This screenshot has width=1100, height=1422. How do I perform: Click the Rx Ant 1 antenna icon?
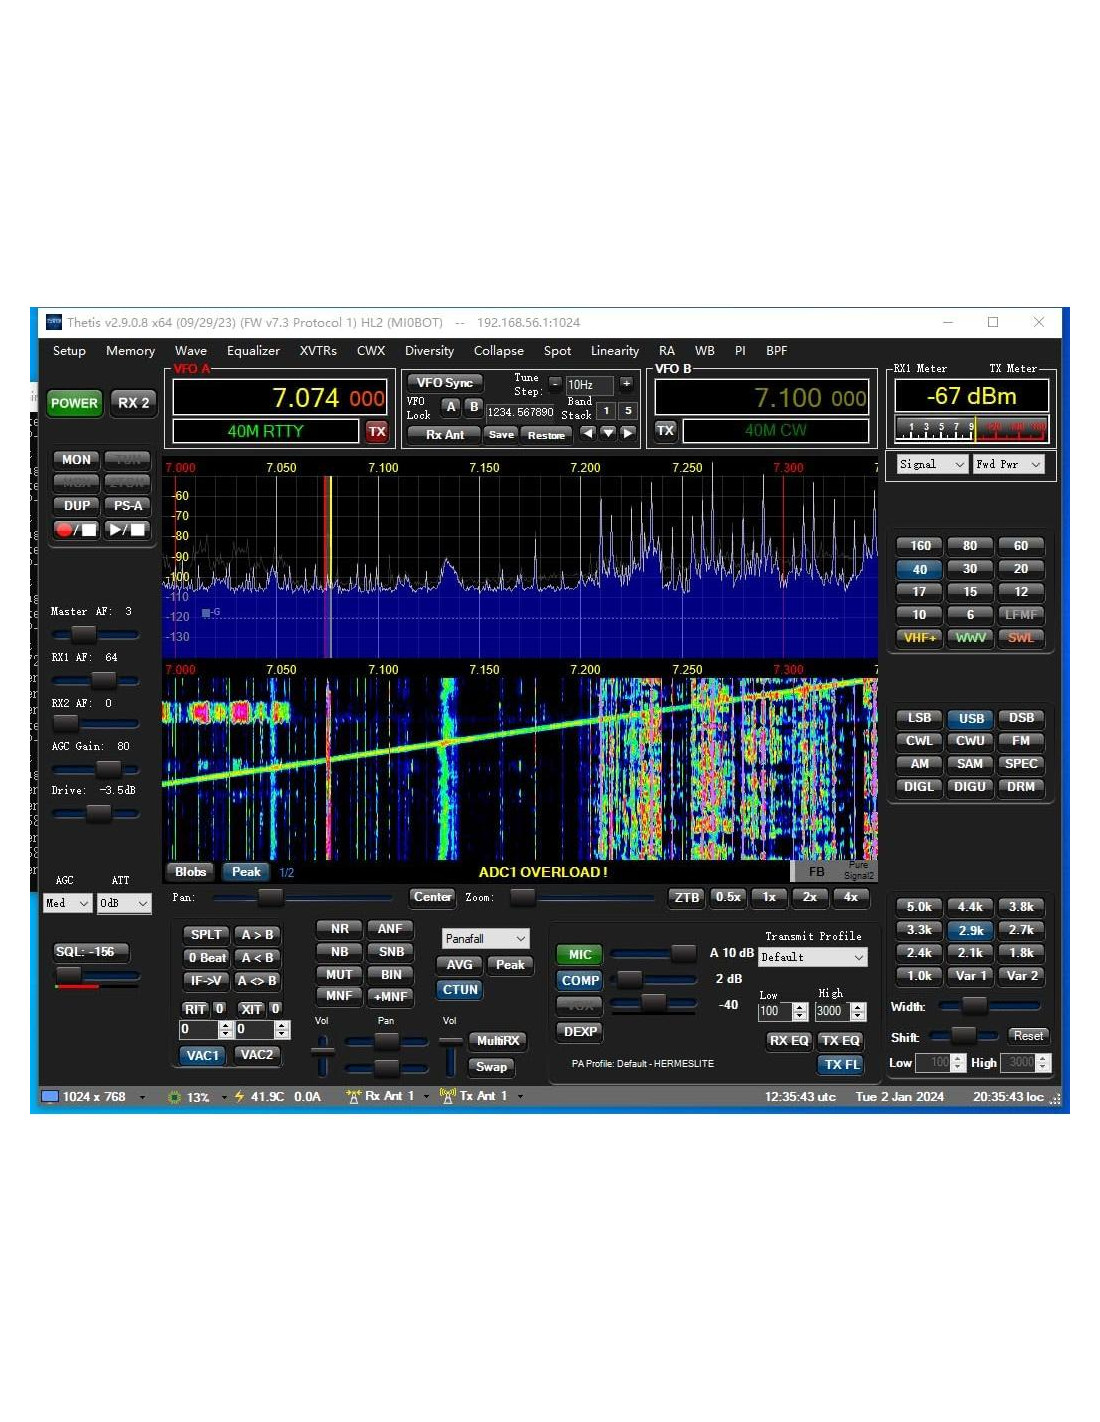pos(353,1097)
